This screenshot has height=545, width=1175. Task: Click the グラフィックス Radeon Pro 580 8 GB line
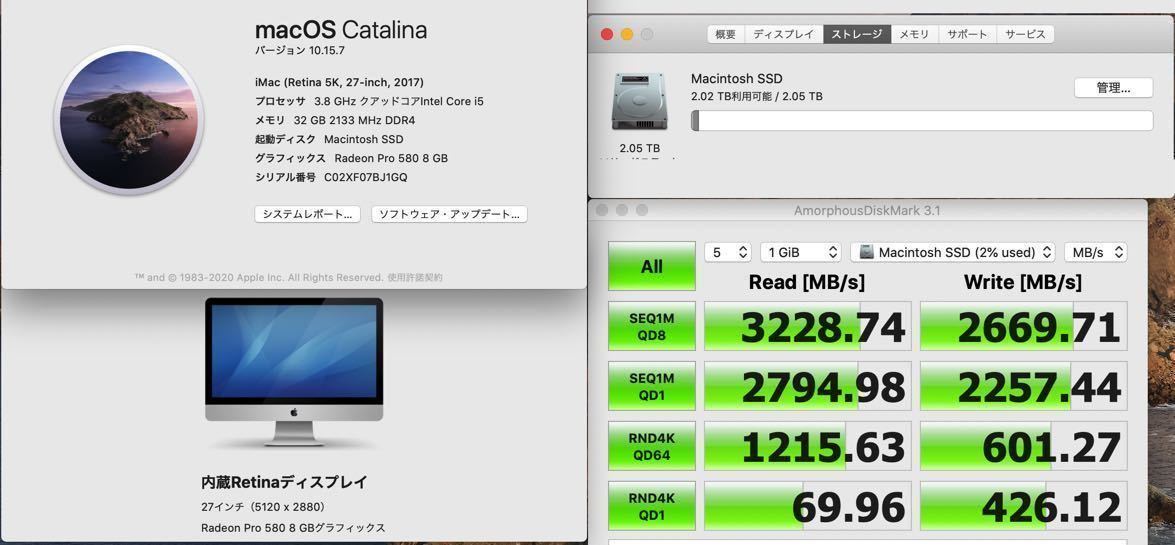tap(351, 158)
